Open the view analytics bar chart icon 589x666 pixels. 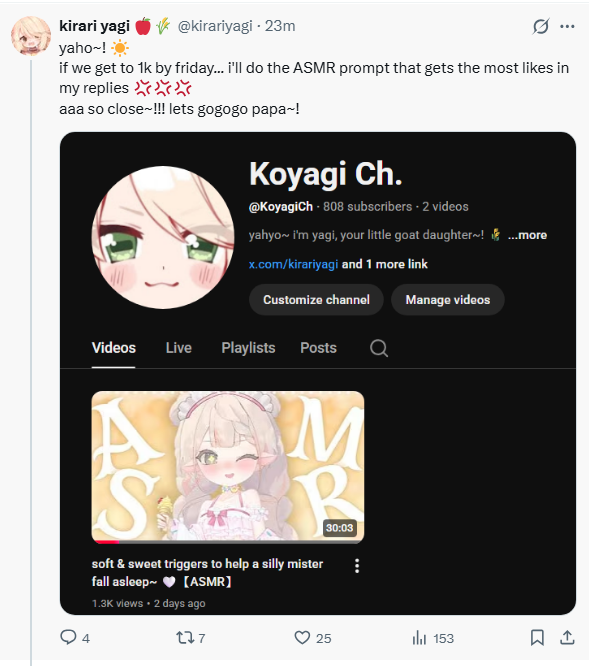coord(419,638)
